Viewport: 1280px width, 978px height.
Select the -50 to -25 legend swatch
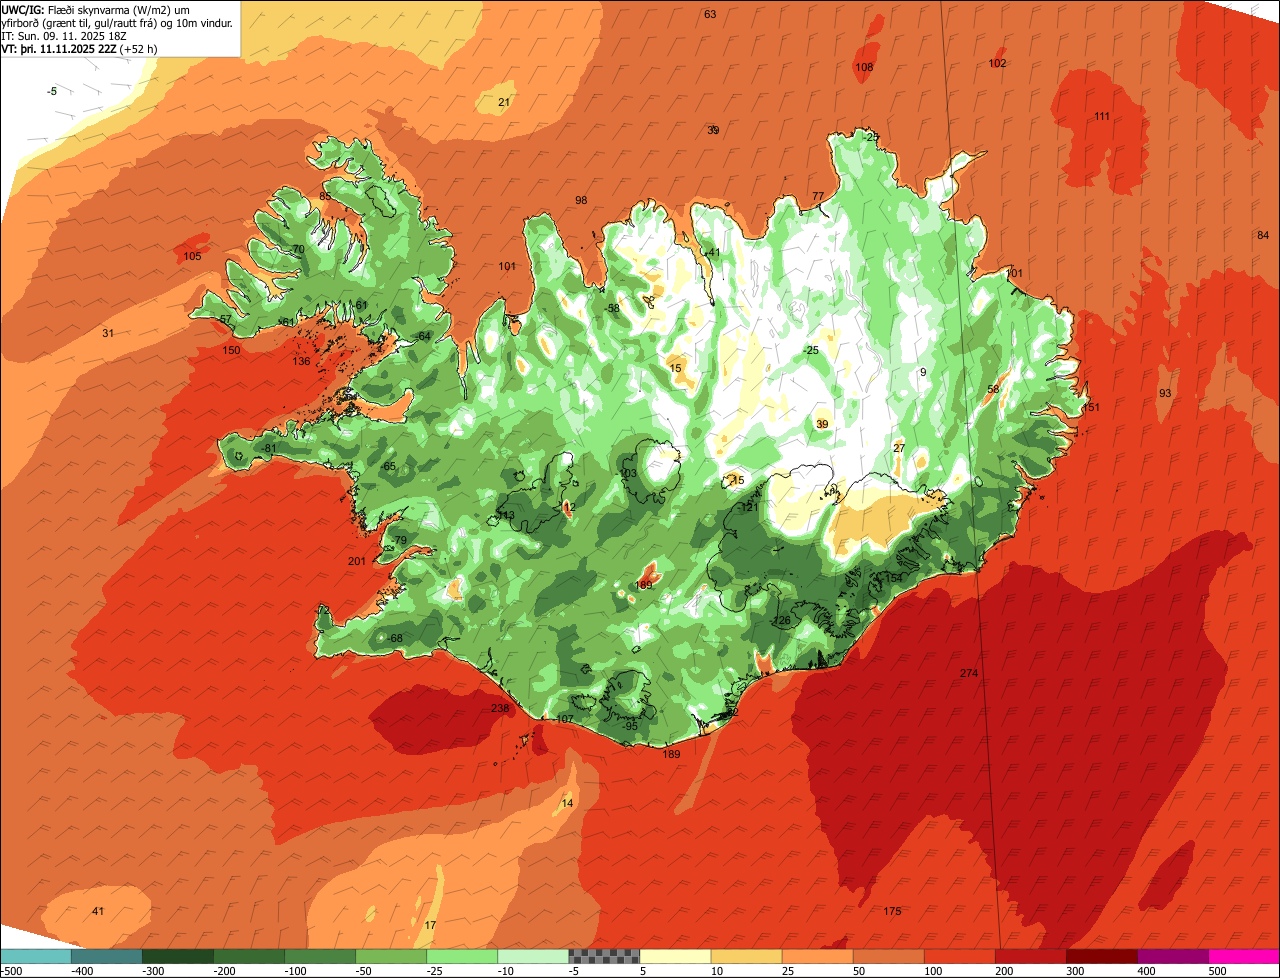point(391,955)
